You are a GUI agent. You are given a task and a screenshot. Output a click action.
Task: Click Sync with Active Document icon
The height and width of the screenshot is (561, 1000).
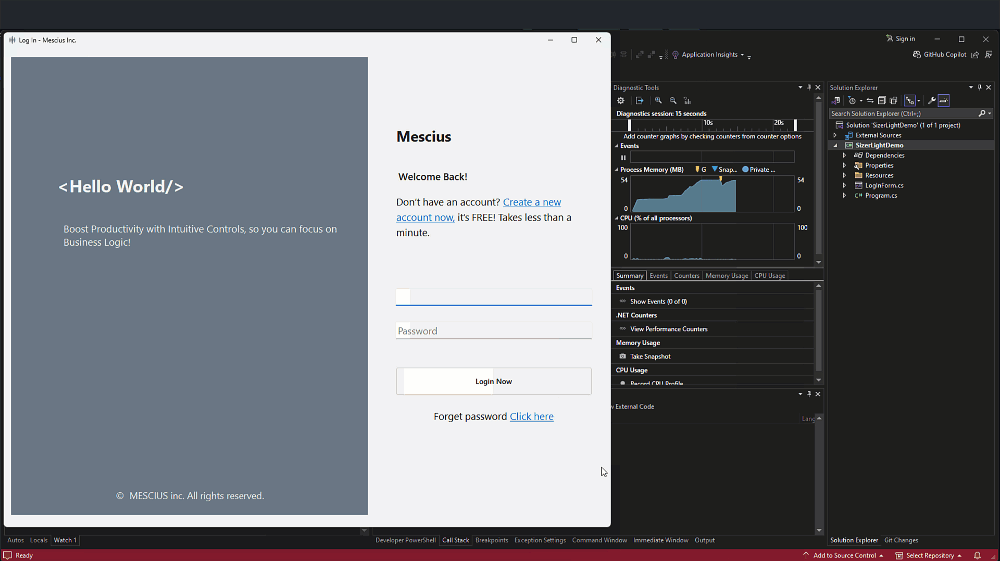pos(870,101)
